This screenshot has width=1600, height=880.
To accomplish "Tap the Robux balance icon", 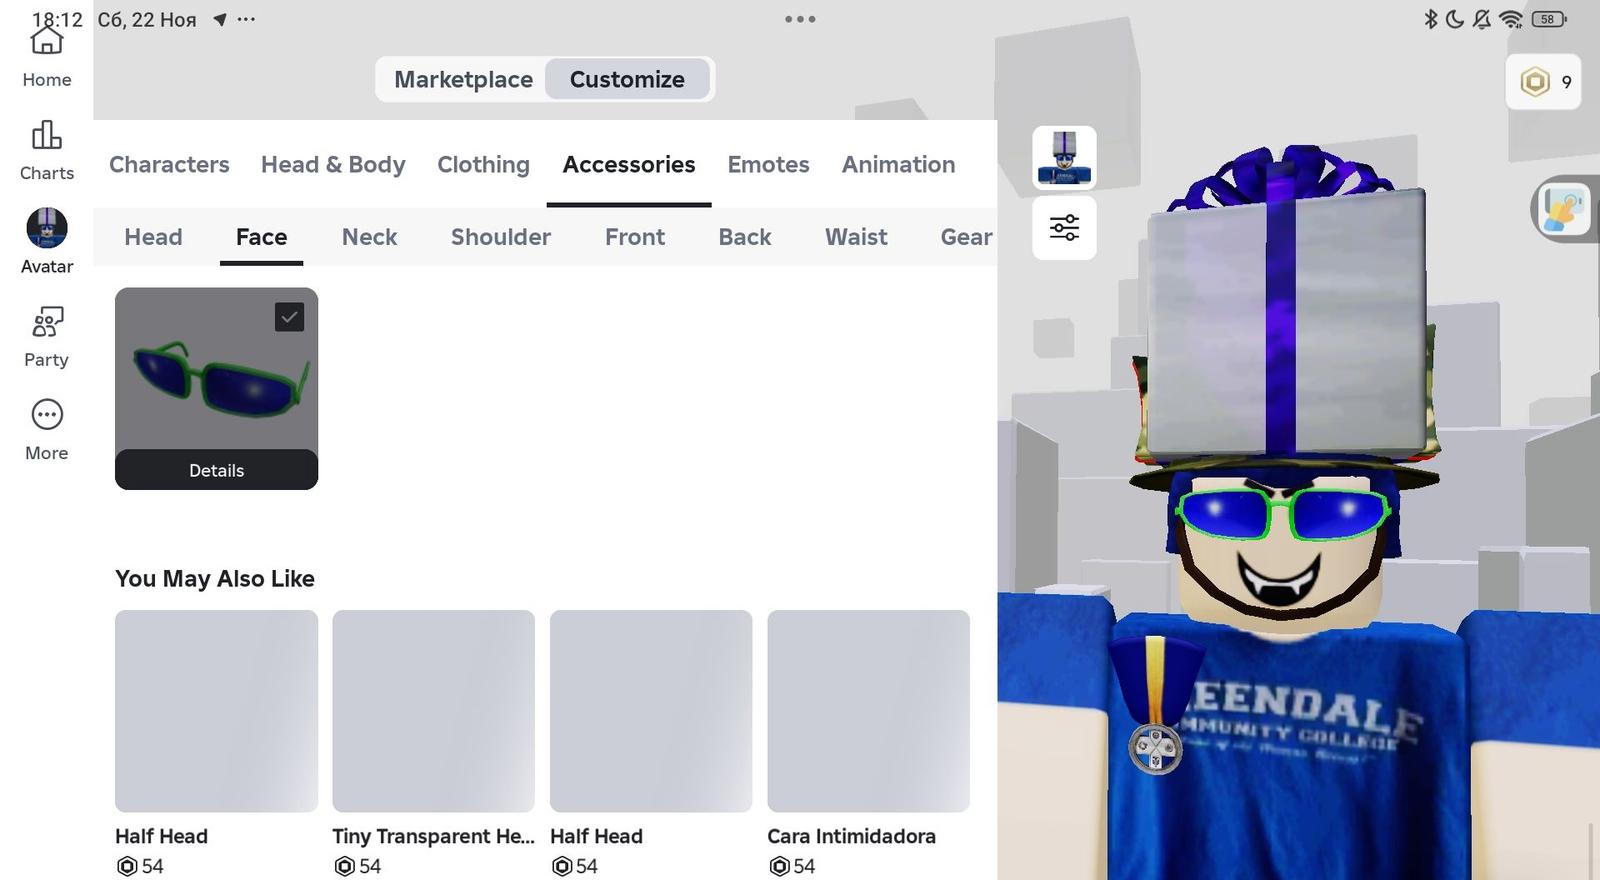I will pos(1535,82).
